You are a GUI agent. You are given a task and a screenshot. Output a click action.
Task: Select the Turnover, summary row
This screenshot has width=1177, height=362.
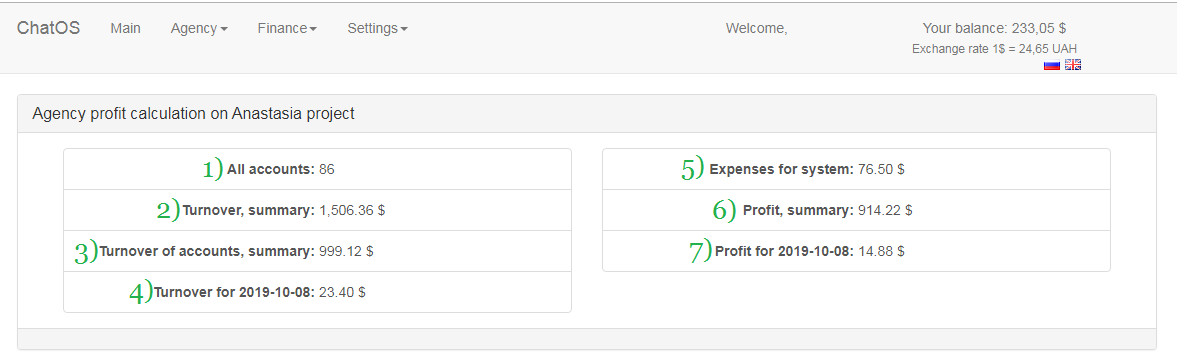coord(318,210)
